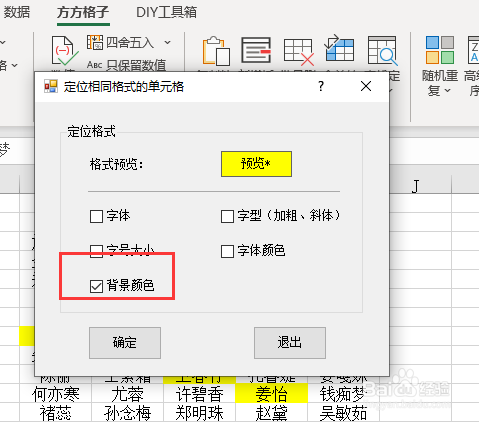Click the yellow 预览* format preview swatch
Viewport: 479px width, 422px height.
pyautogui.click(x=256, y=164)
